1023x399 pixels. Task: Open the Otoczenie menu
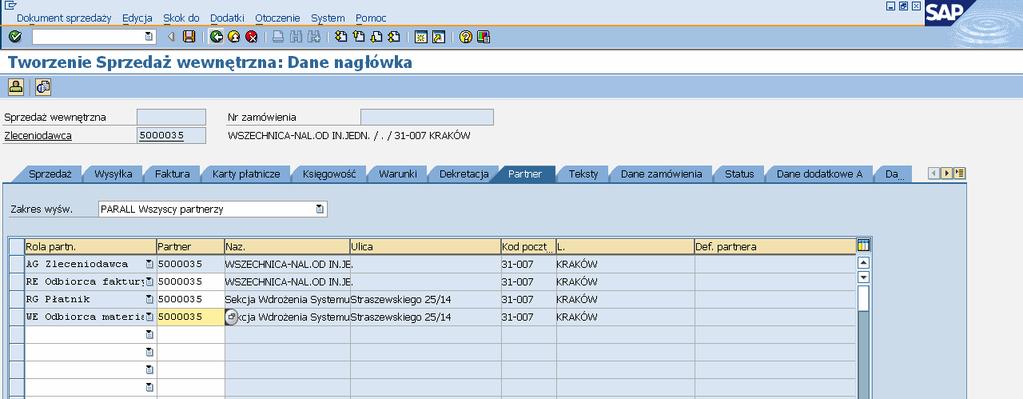click(277, 18)
